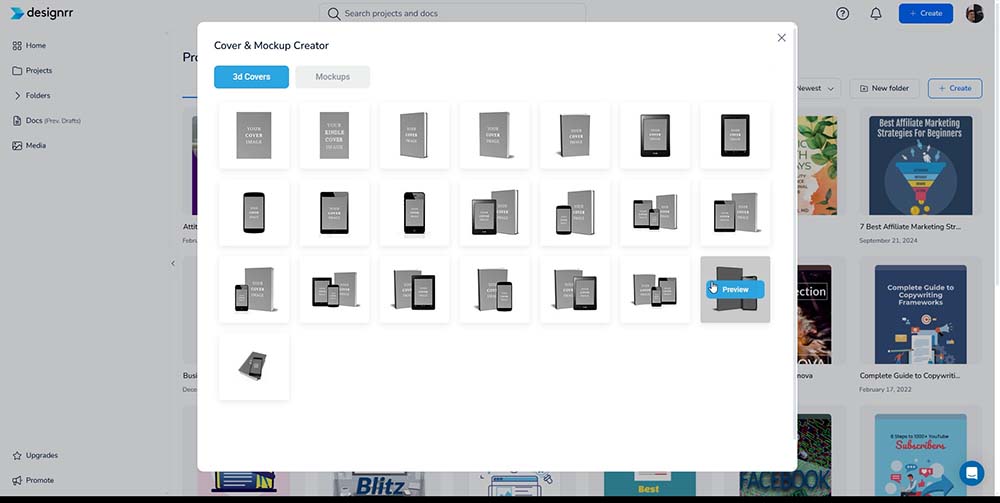Click the Preview button on cover

735,289
